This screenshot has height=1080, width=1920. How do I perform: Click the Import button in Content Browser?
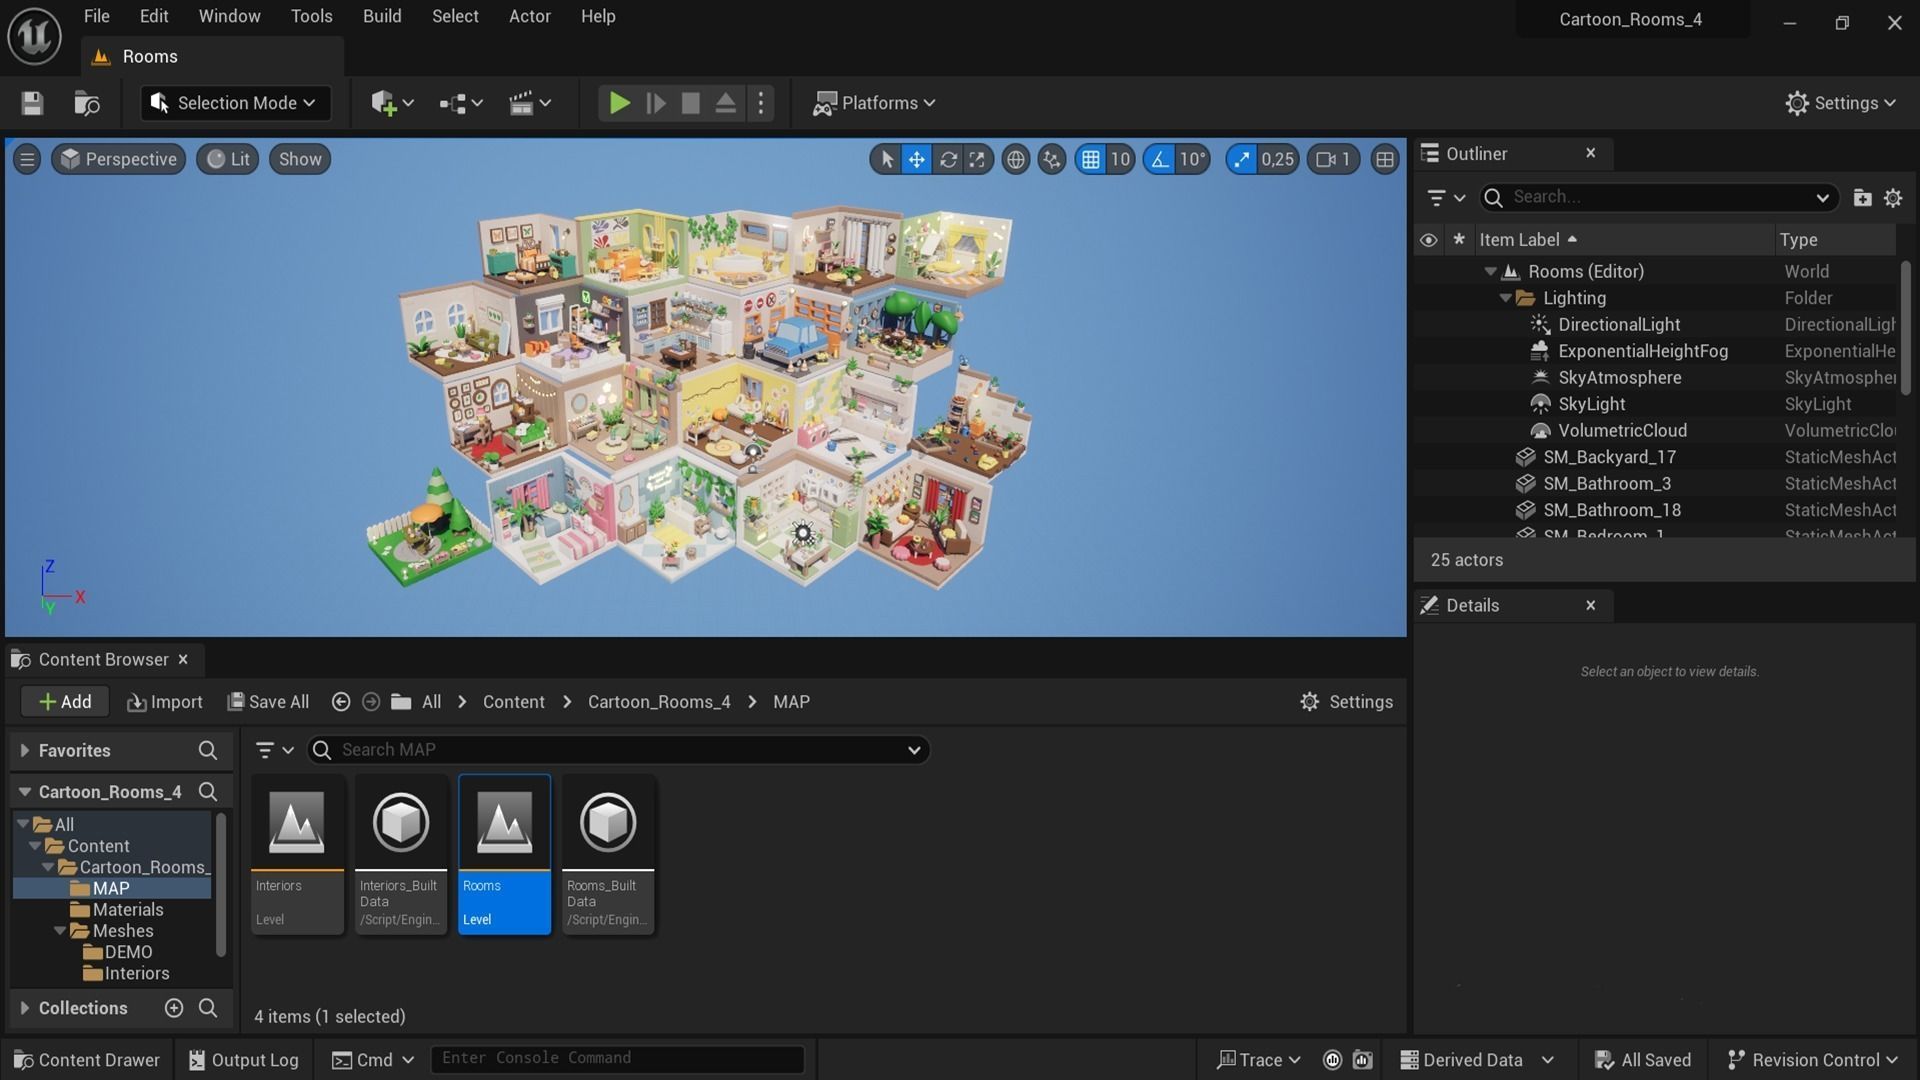point(165,702)
